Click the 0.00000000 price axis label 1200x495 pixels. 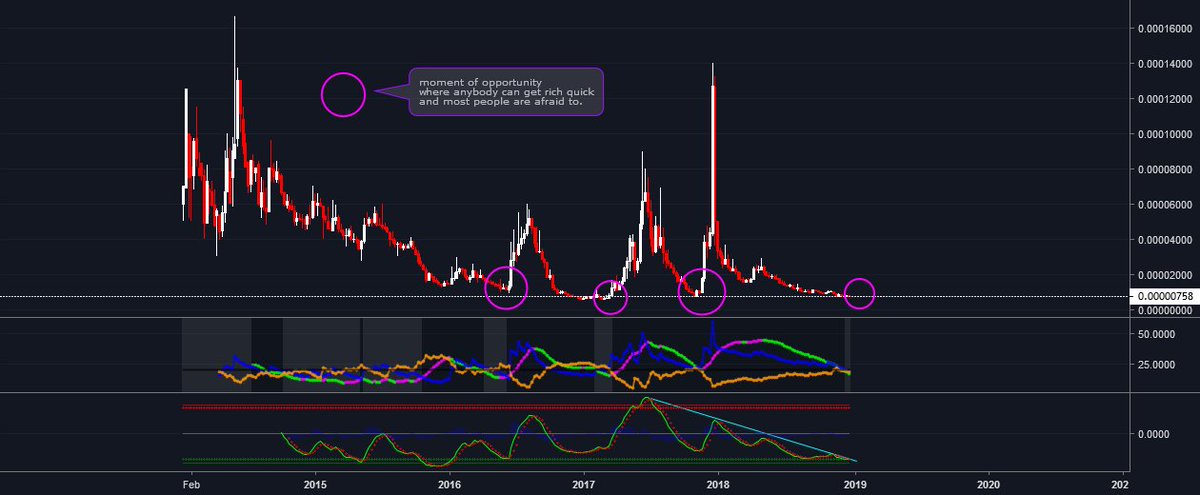point(1165,311)
